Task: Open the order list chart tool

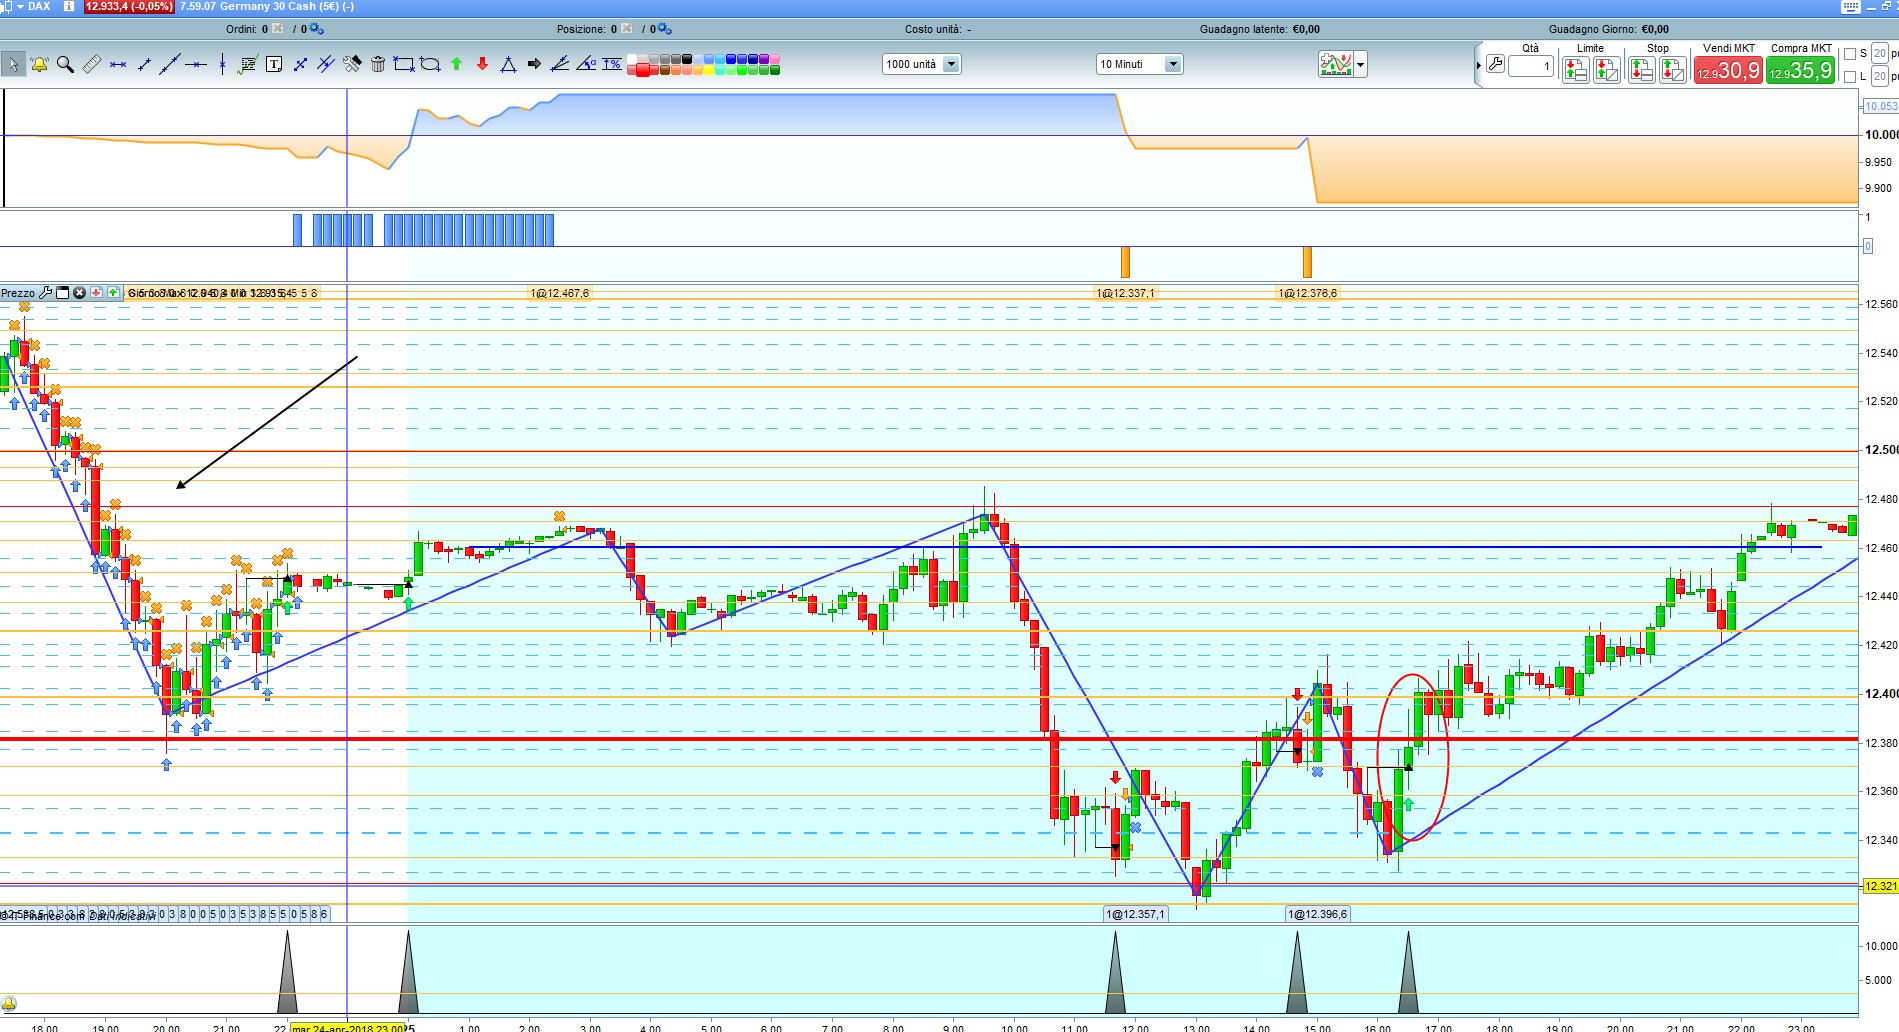Action: (248, 65)
